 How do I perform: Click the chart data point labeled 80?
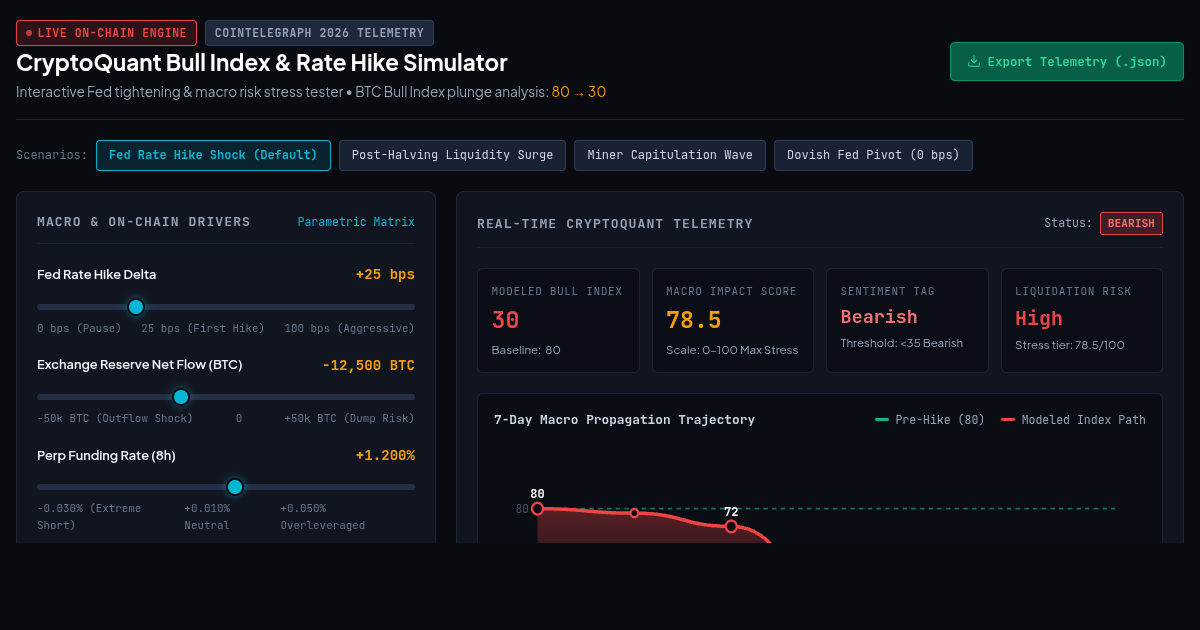click(537, 509)
